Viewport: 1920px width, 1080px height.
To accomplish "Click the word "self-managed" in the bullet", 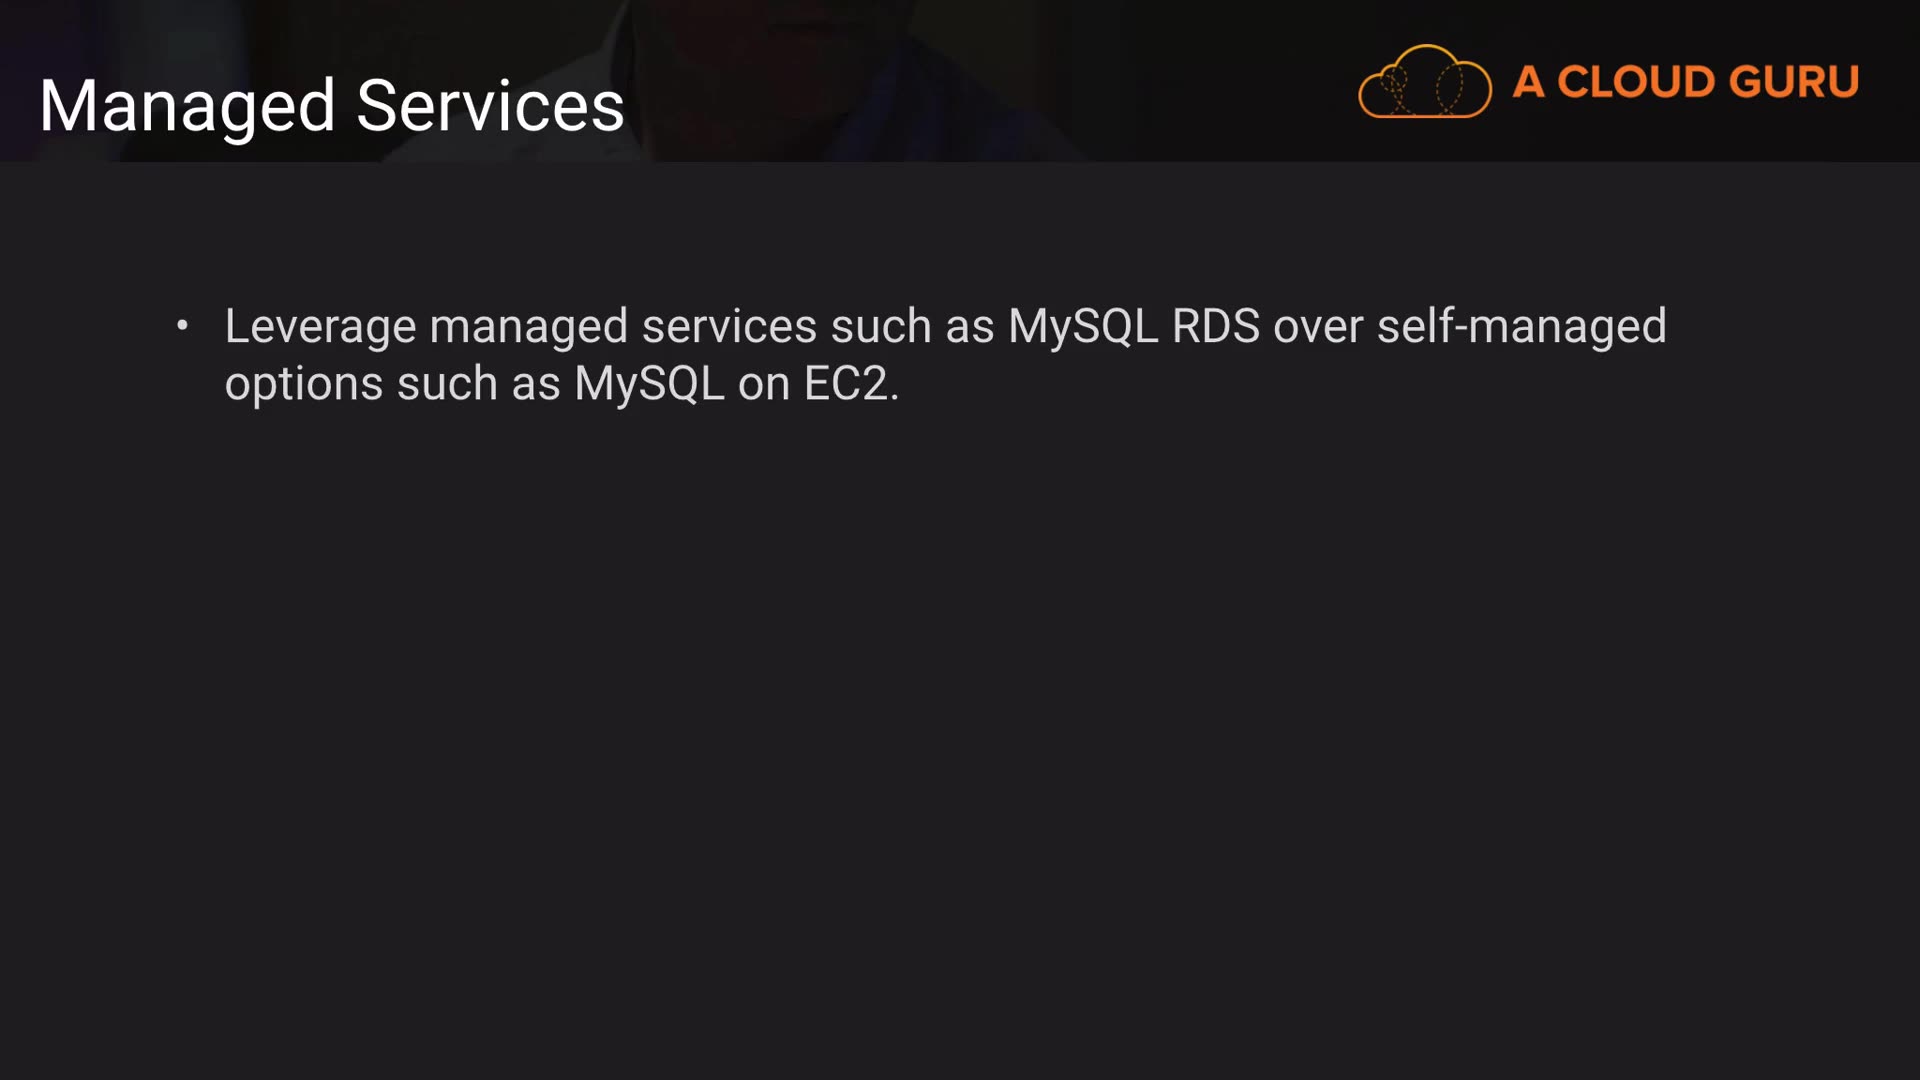I will (1521, 326).
